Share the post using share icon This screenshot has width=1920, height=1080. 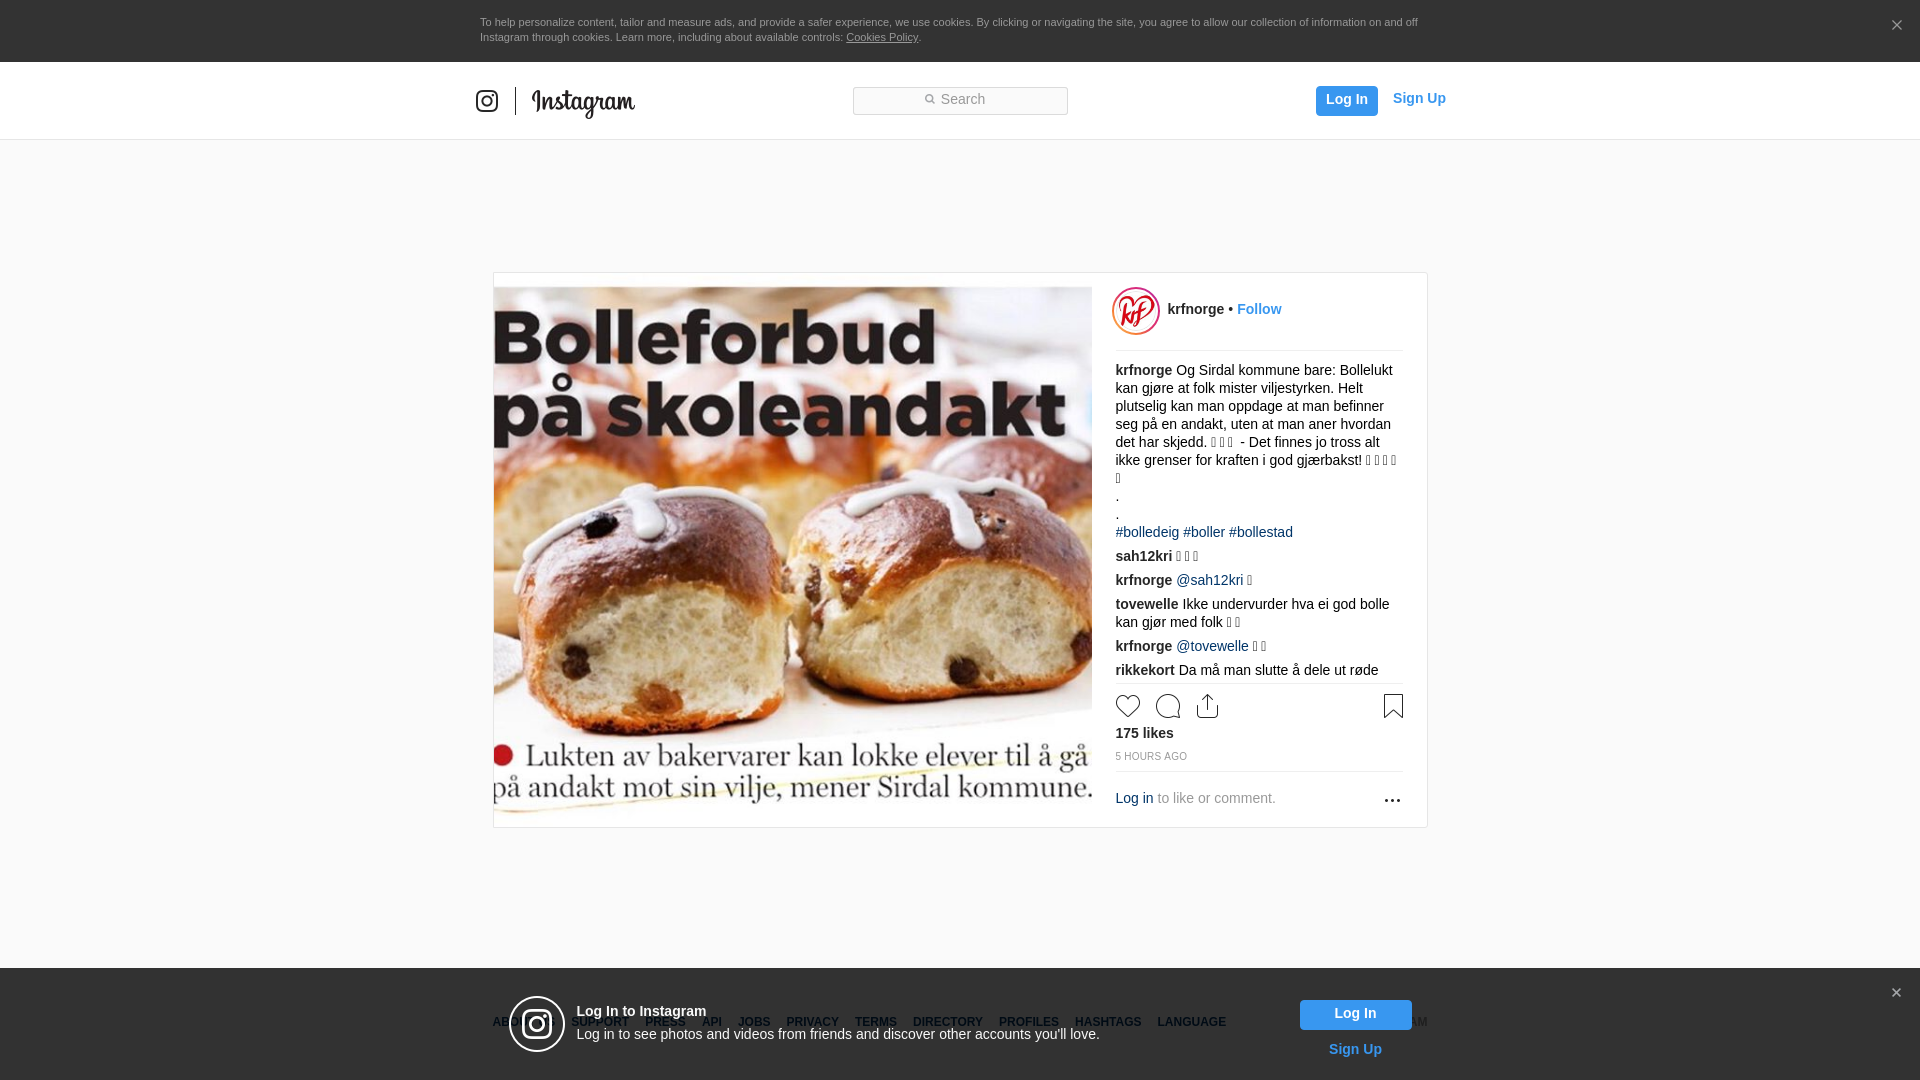tap(1208, 706)
